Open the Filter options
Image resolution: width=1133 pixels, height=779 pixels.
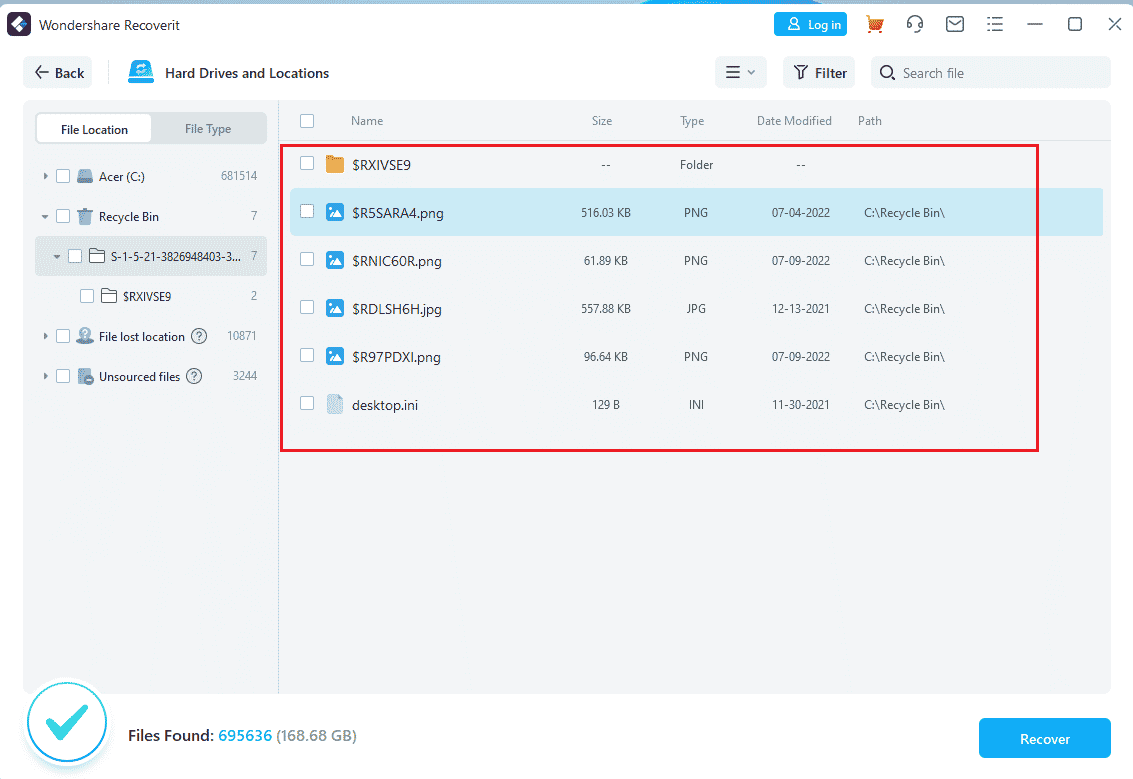tap(819, 72)
